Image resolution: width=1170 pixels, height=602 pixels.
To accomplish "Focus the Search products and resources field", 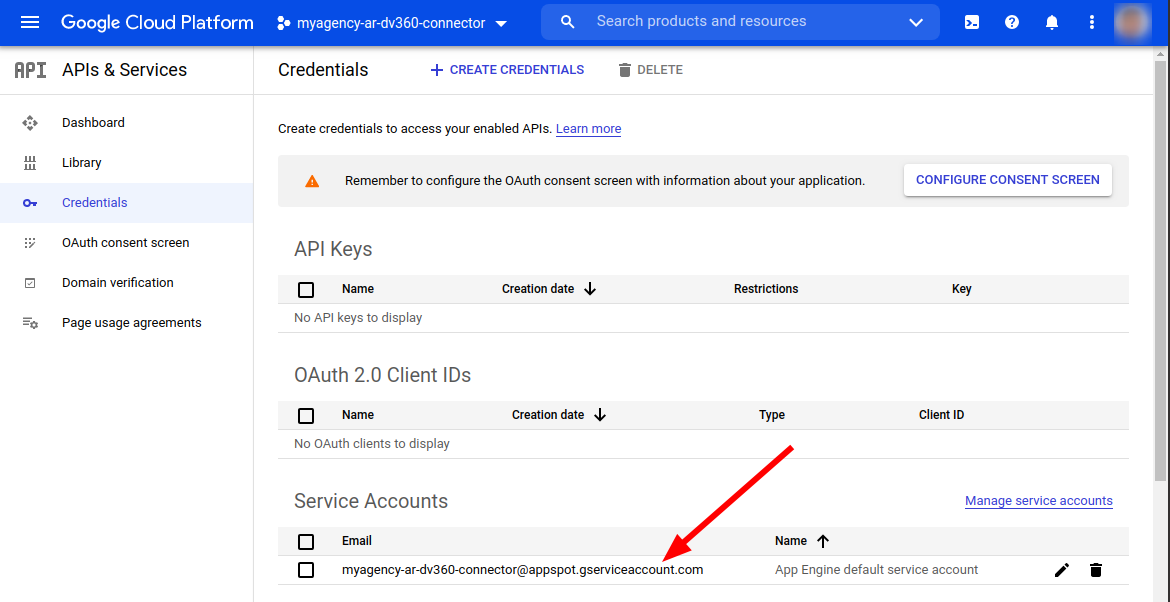I will [740, 22].
